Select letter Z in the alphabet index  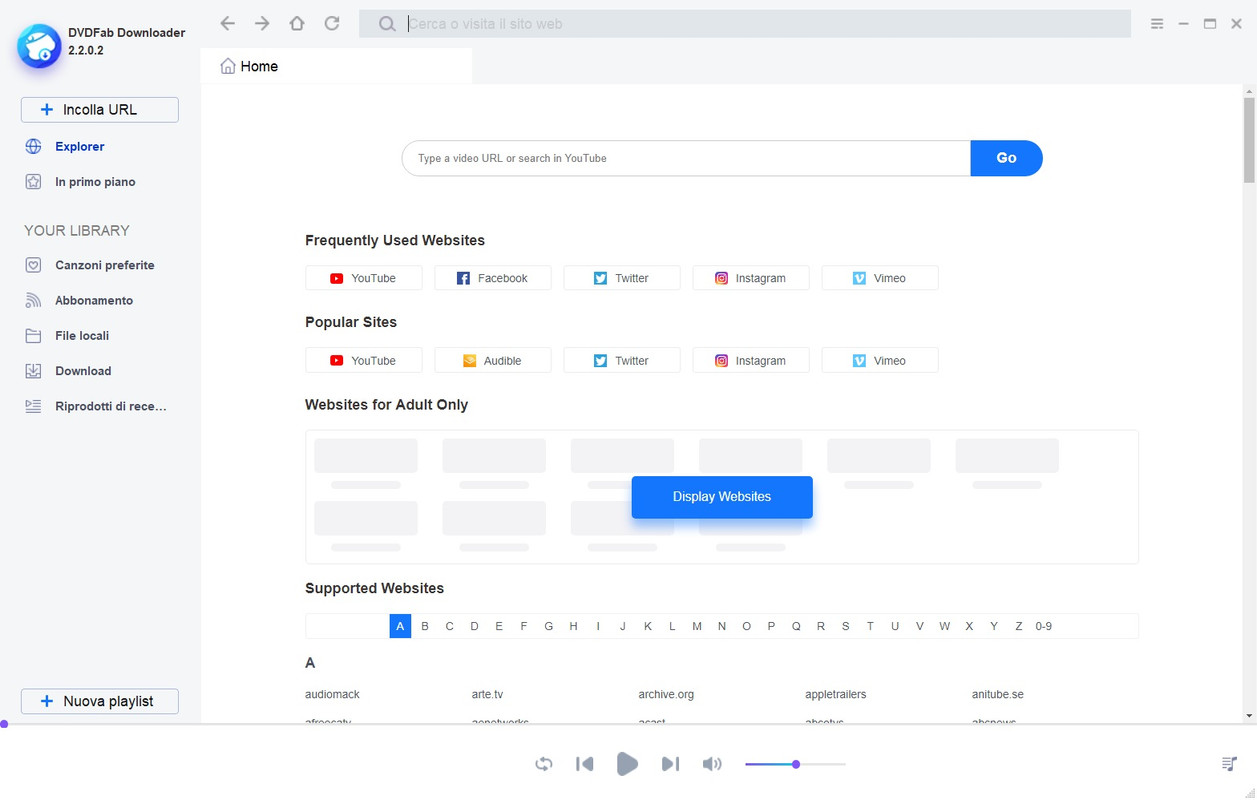pyautogui.click(x=1019, y=626)
